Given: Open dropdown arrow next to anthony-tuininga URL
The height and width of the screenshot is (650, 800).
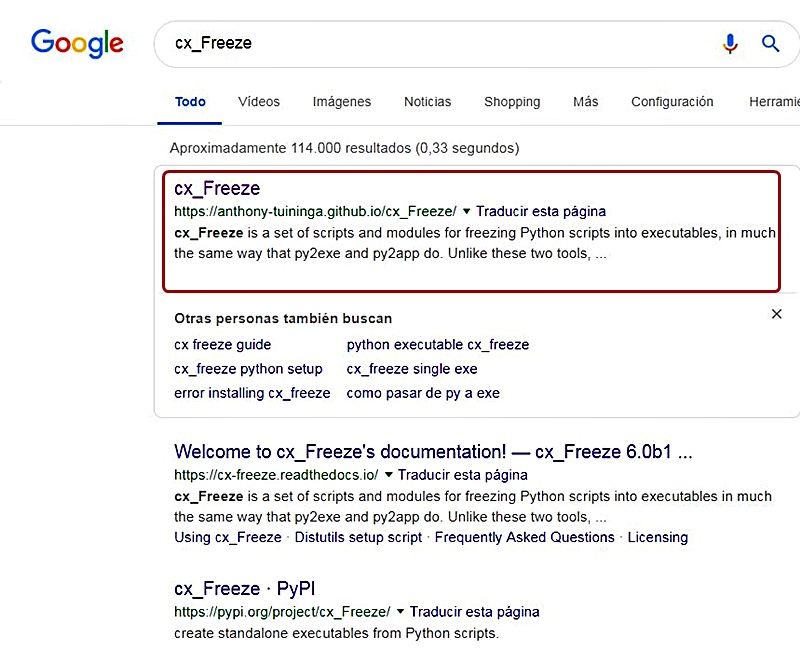Looking at the screenshot, I should coord(466,211).
